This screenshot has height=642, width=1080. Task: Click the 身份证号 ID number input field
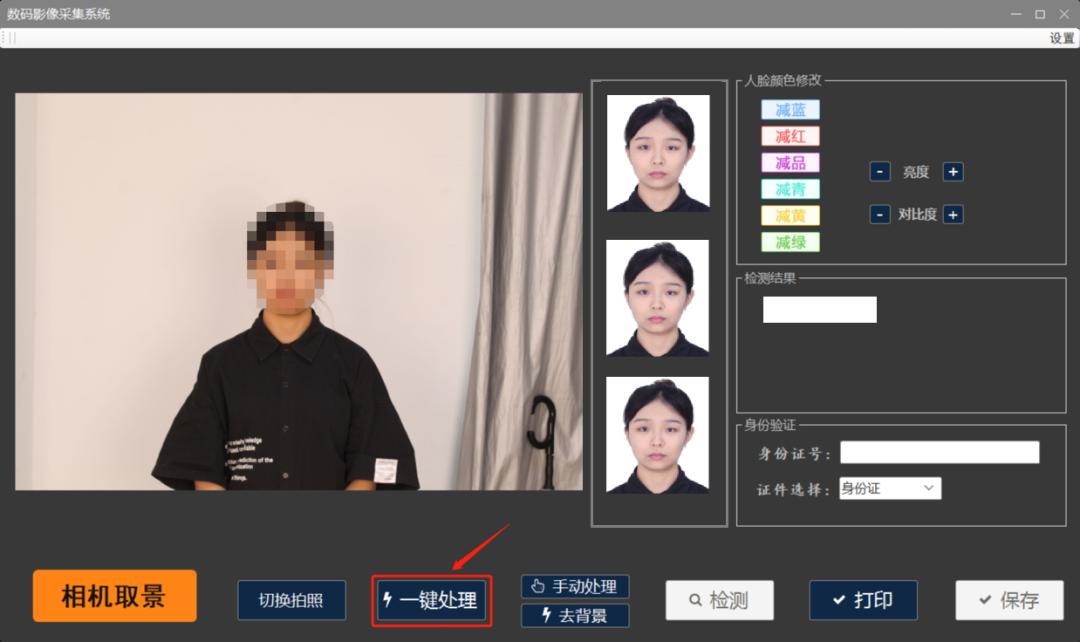point(939,453)
